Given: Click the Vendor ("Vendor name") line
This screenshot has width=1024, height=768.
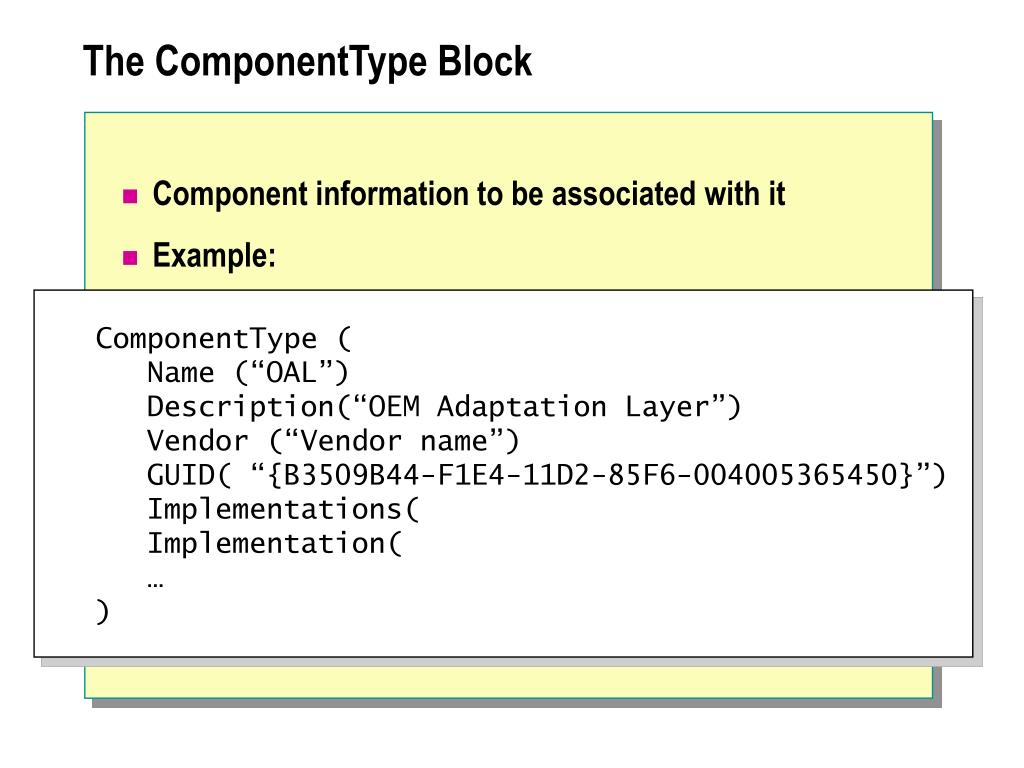Looking at the screenshot, I should pos(333,441).
